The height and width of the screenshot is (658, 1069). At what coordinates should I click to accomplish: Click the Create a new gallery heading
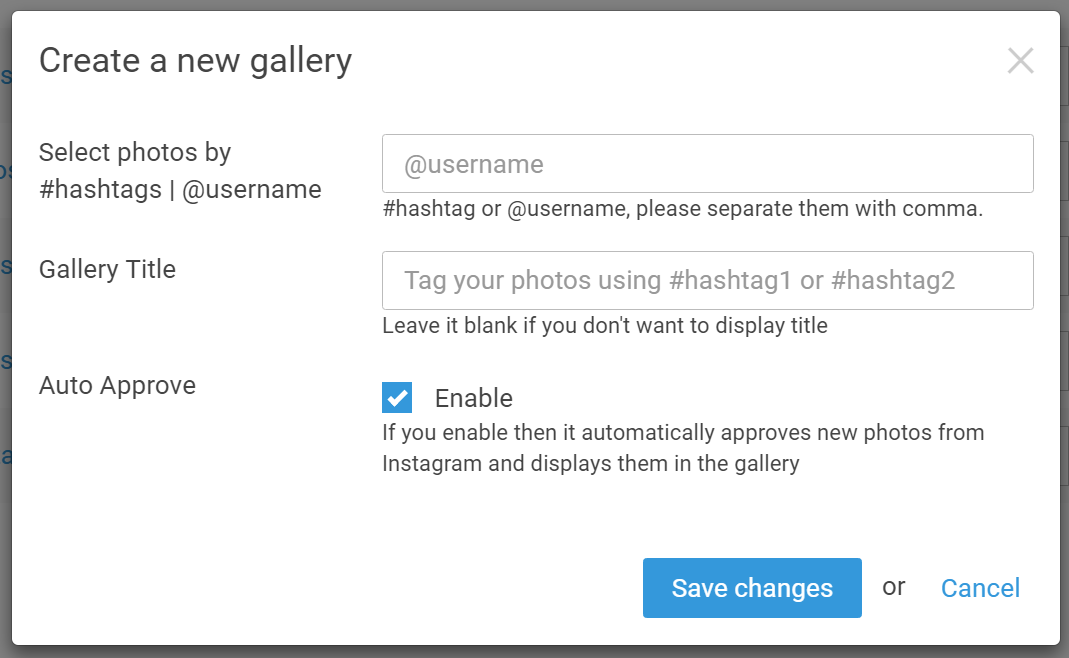[196, 61]
